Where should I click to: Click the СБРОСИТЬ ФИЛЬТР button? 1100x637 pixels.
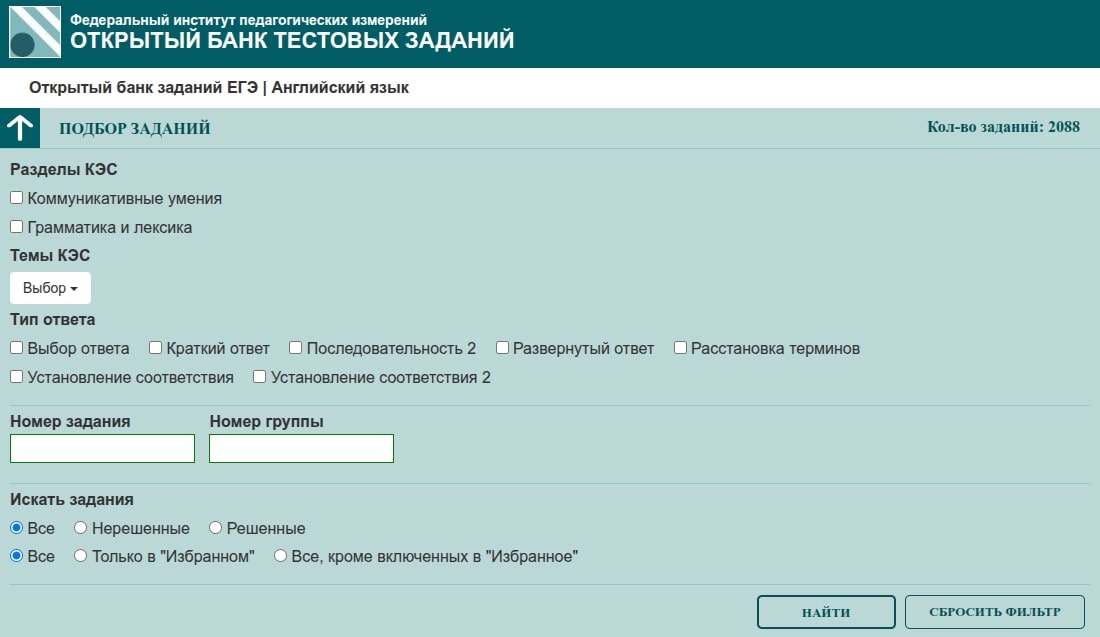click(x=995, y=612)
